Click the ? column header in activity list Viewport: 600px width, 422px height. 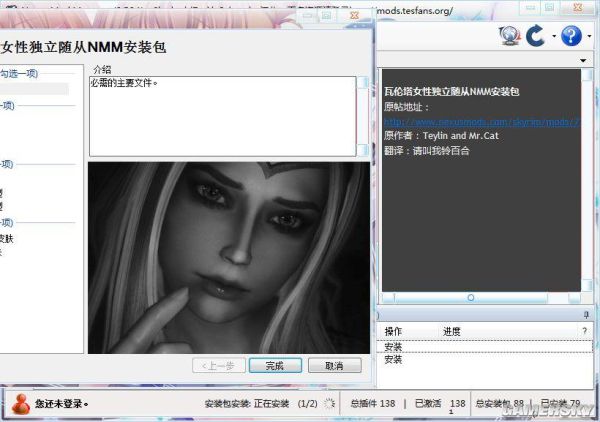[x=584, y=331]
